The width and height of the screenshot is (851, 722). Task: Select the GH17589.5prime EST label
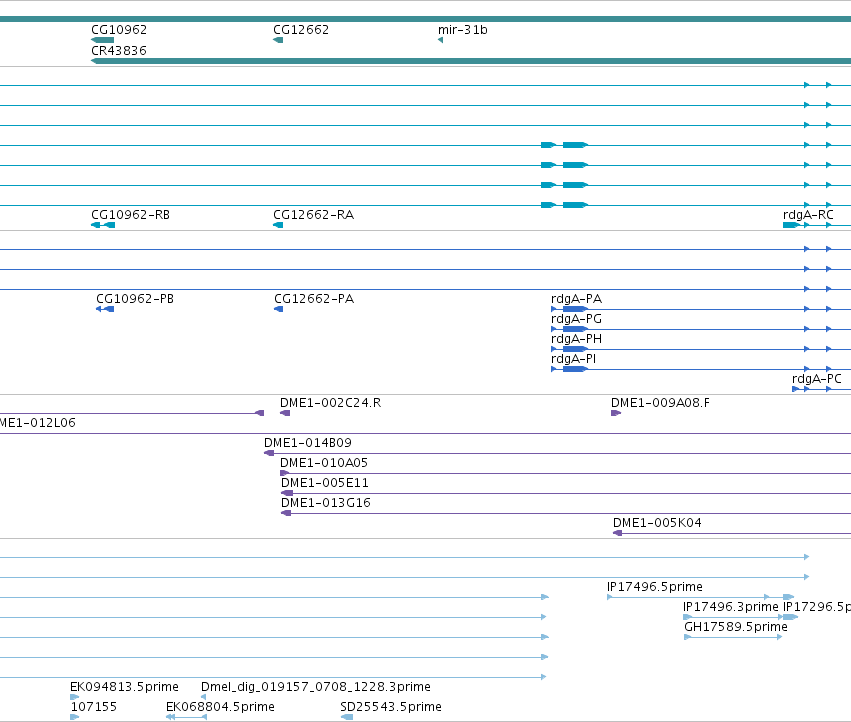pos(735,627)
